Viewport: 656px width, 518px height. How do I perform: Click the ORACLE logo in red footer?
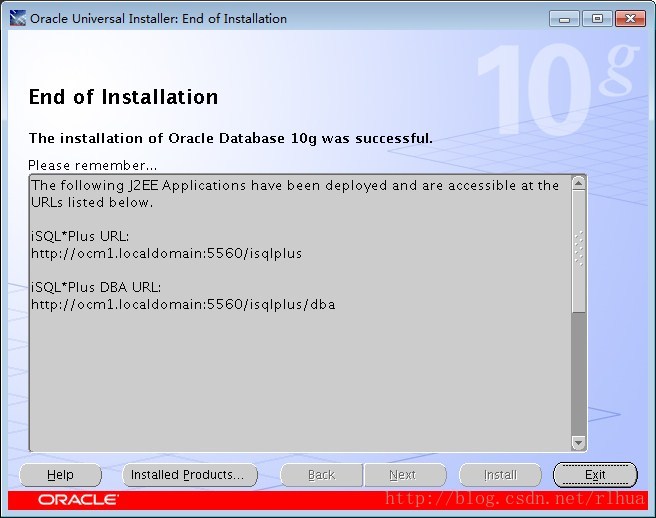pyautogui.click(x=78, y=500)
